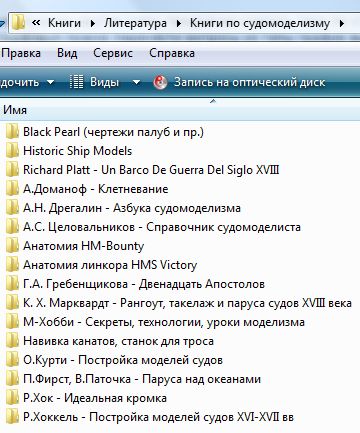Click folder icon beside П.Фирст, В.Паточка entry

coord(12,379)
